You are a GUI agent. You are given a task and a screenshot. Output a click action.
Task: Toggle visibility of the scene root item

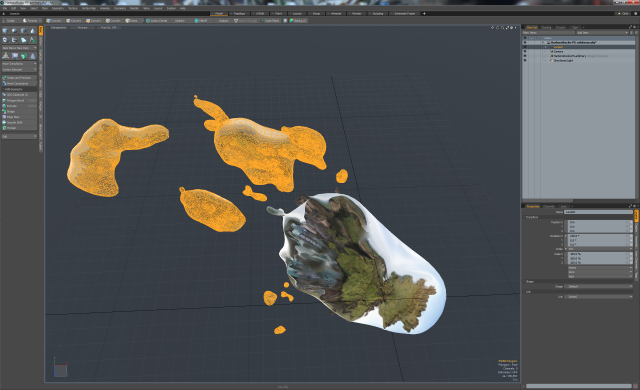525,42
